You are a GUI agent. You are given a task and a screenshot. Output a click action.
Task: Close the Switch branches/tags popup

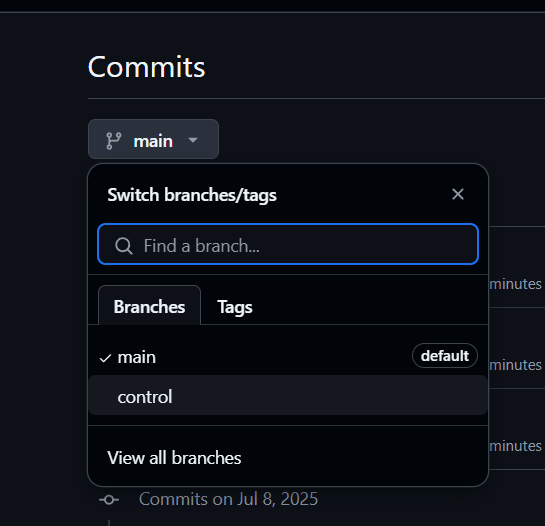pyautogui.click(x=458, y=194)
